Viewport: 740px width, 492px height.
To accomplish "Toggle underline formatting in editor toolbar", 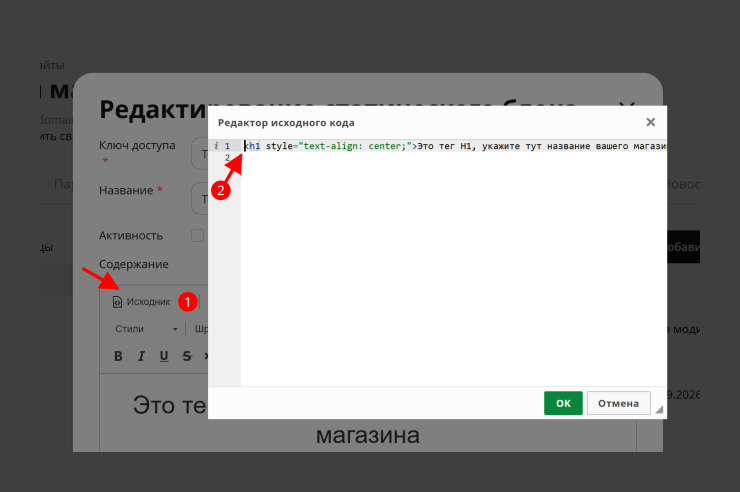I will 164,356.
